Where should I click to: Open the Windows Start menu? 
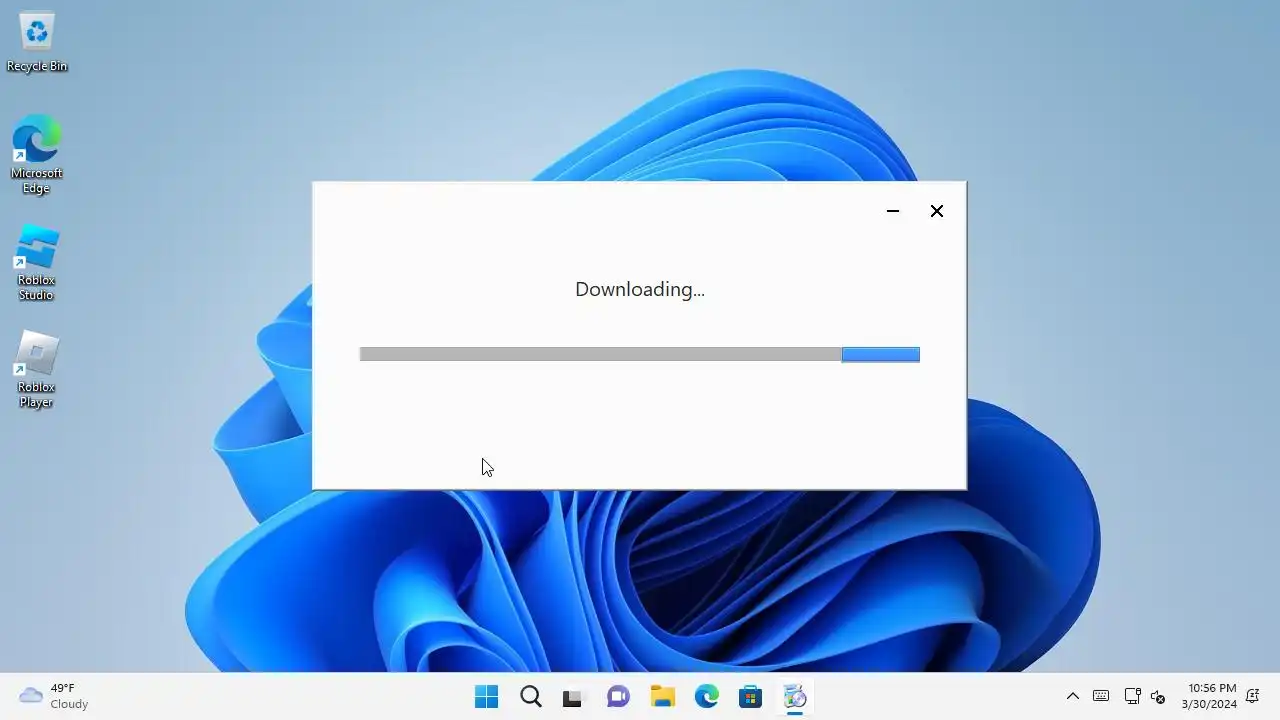(x=487, y=696)
